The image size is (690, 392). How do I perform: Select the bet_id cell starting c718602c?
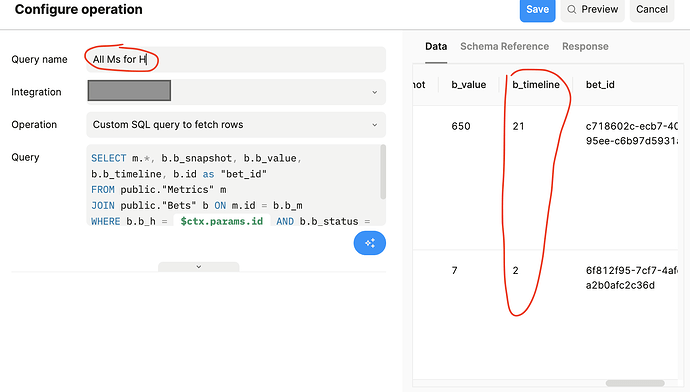pos(632,134)
